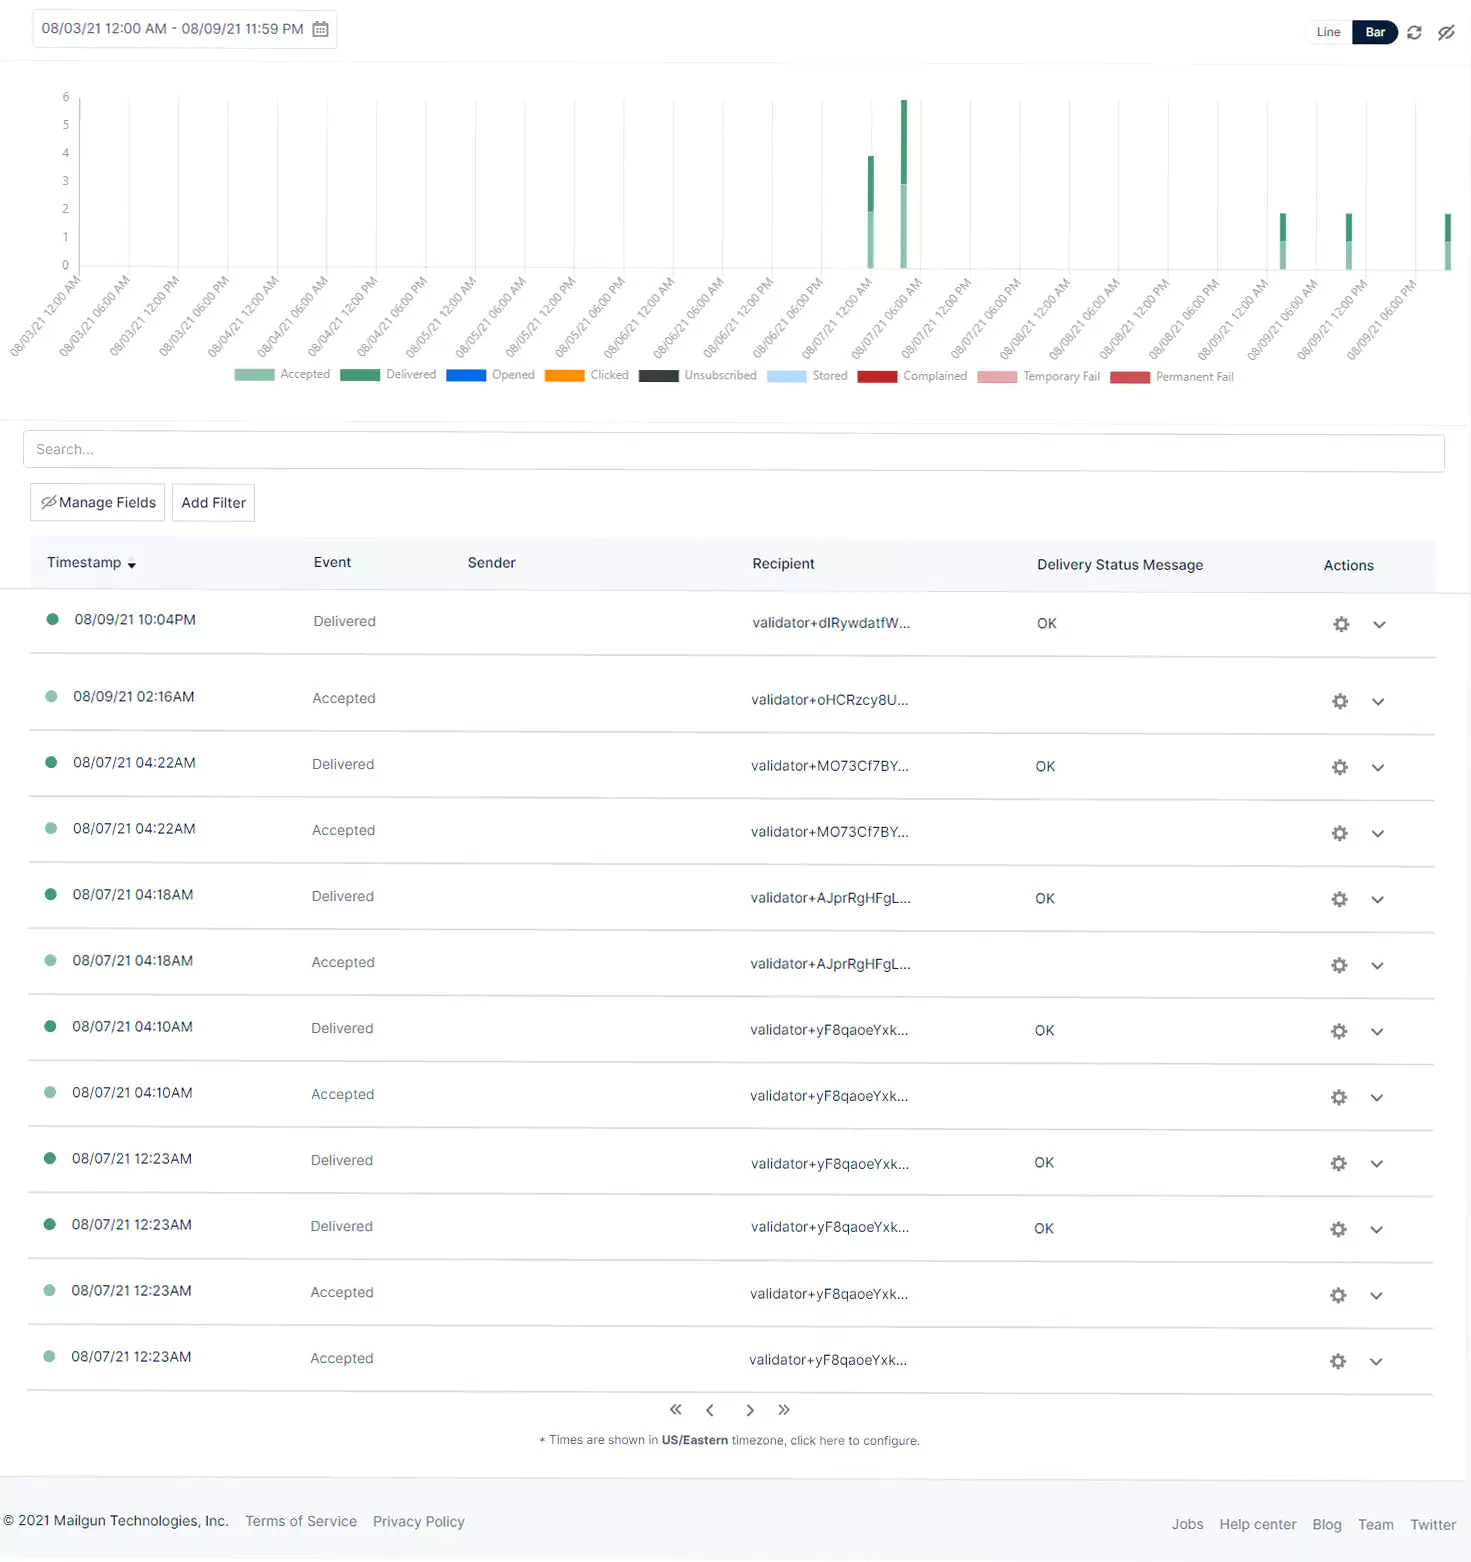1471x1562 pixels.
Task: Refresh the chart with the reload icon
Action: point(1414,32)
